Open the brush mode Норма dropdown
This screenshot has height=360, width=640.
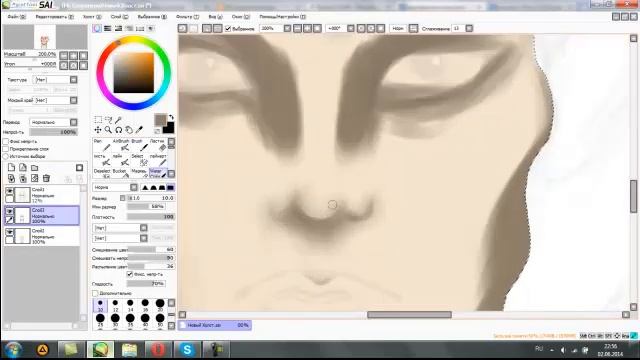[134, 187]
